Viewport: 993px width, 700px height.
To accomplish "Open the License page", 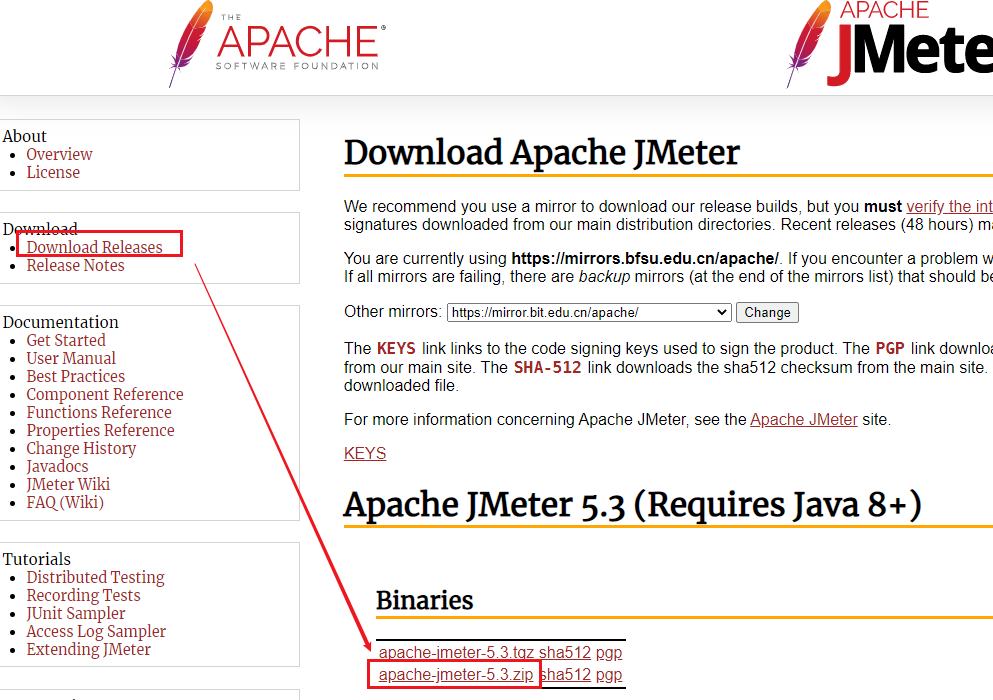I will (53, 172).
